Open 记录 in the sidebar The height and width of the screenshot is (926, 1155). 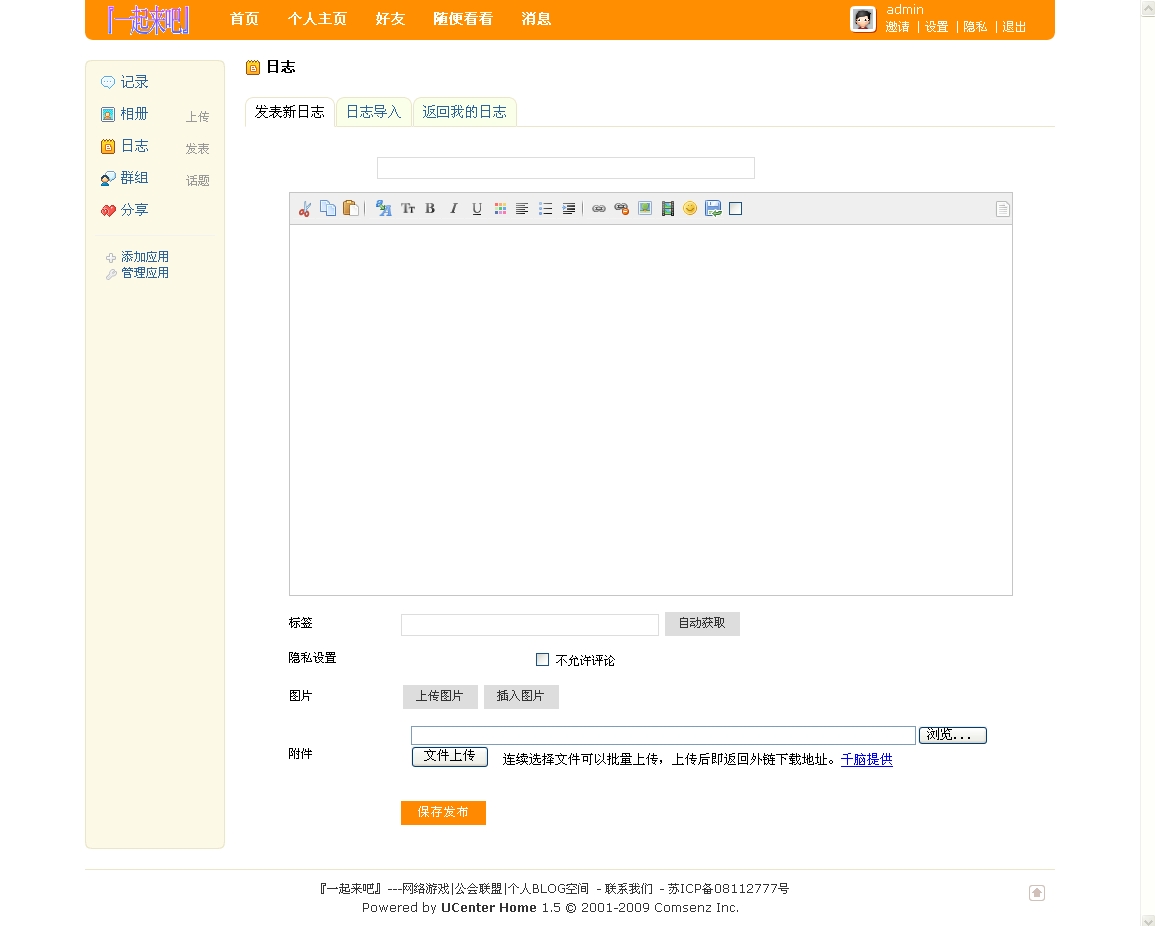click(134, 82)
